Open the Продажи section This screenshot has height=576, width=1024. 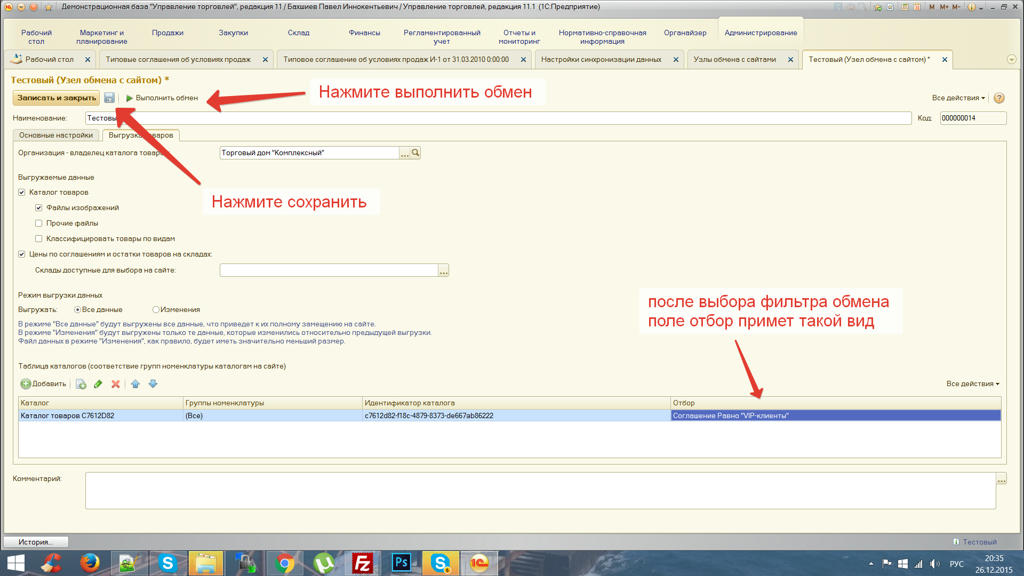[167, 33]
